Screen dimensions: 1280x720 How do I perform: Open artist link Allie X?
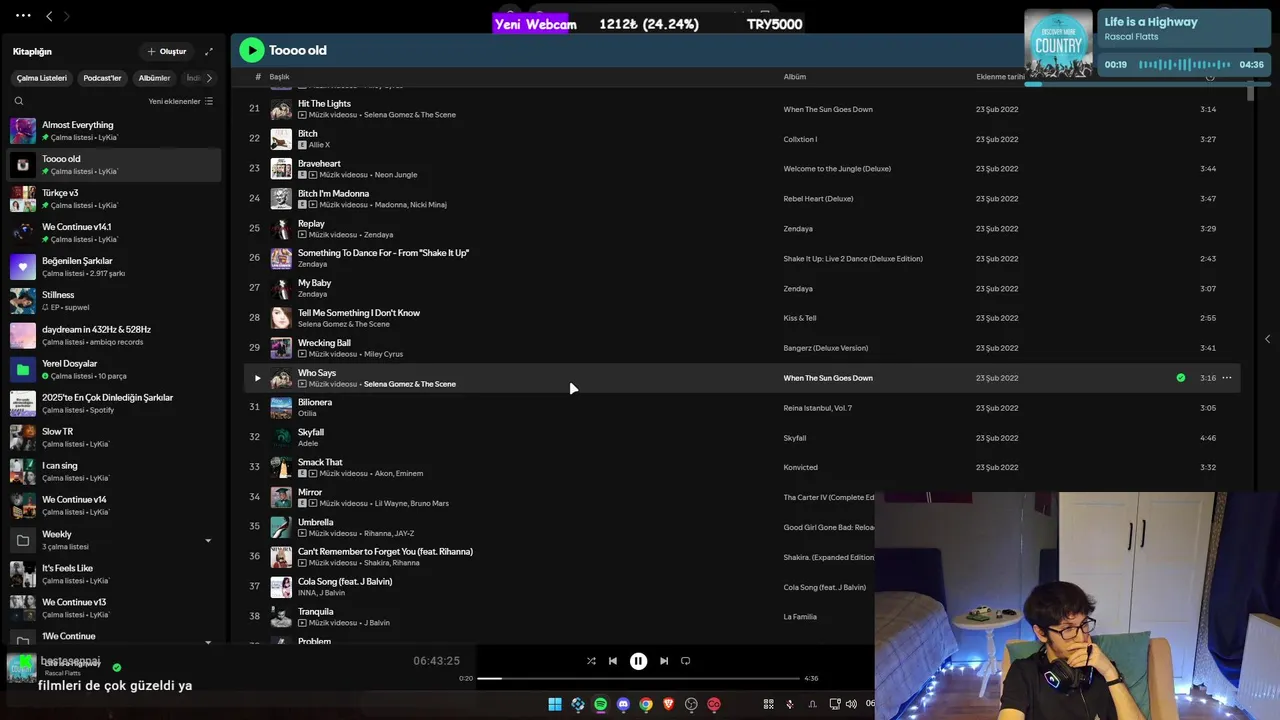[319, 145]
